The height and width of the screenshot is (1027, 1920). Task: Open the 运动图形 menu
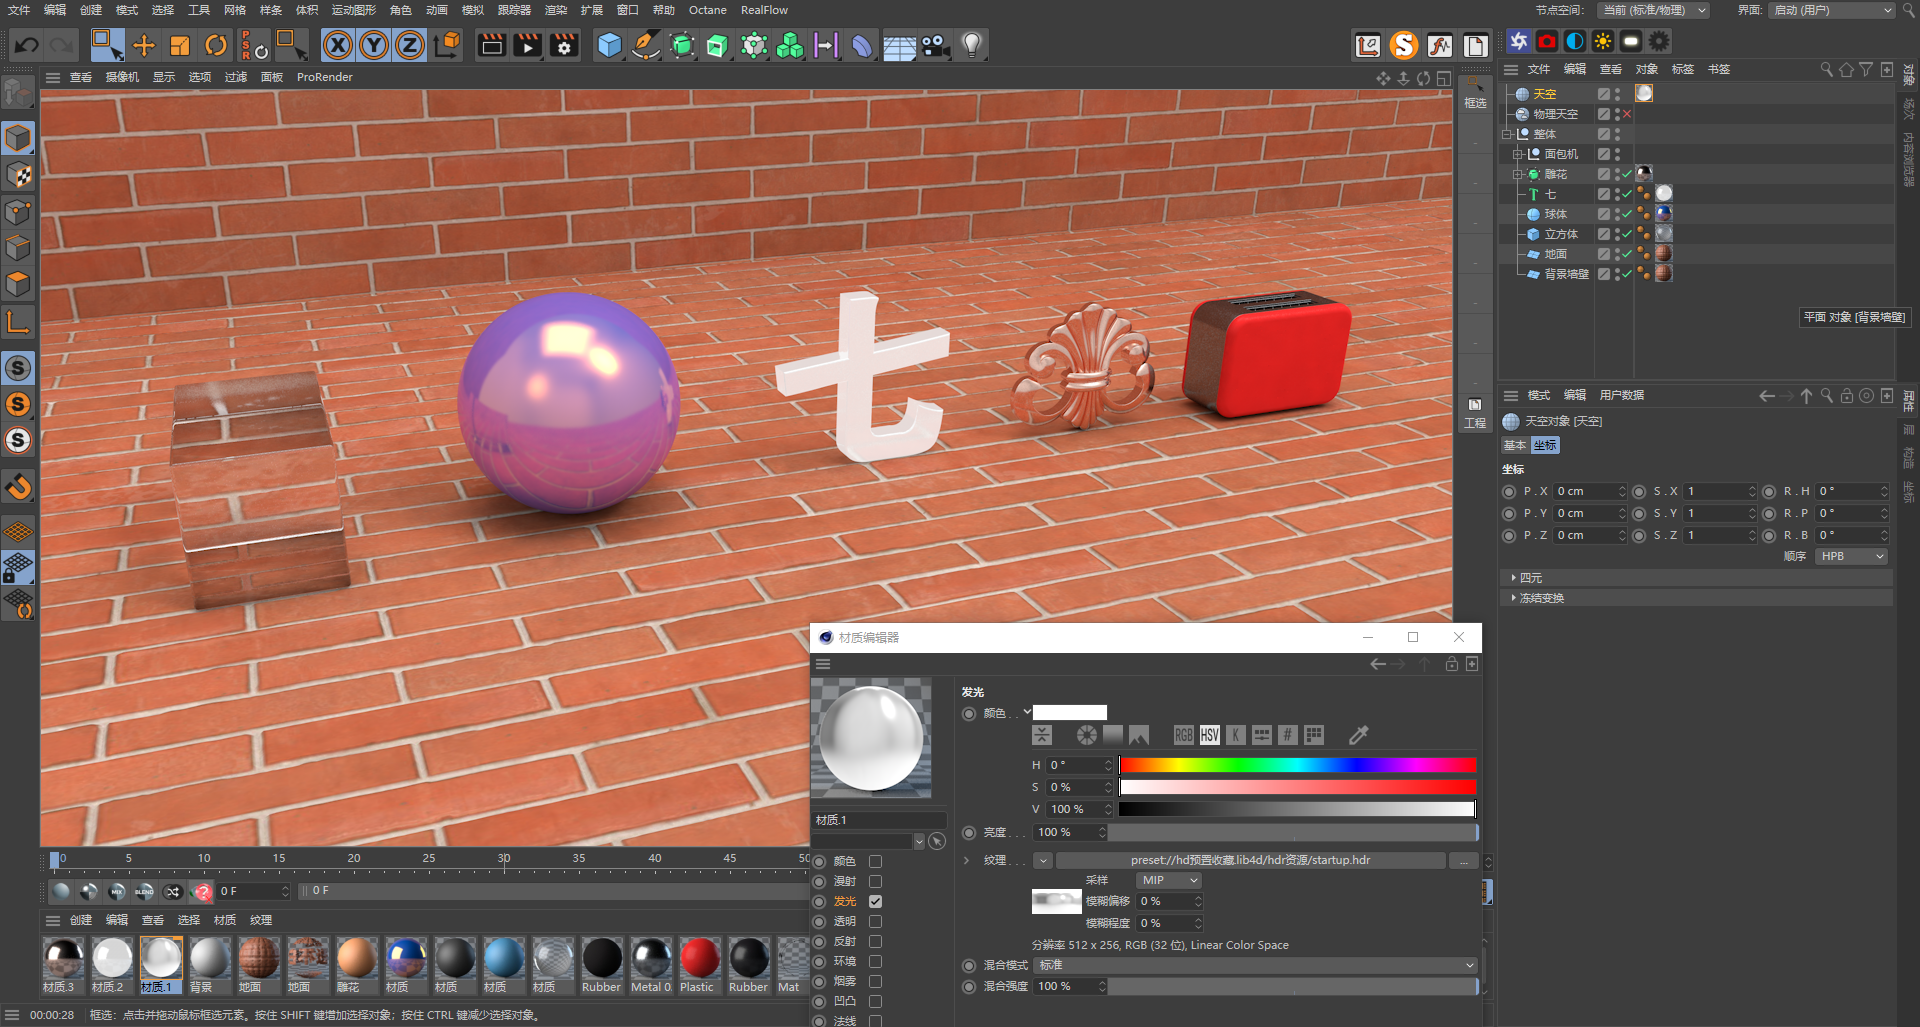pyautogui.click(x=354, y=10)
